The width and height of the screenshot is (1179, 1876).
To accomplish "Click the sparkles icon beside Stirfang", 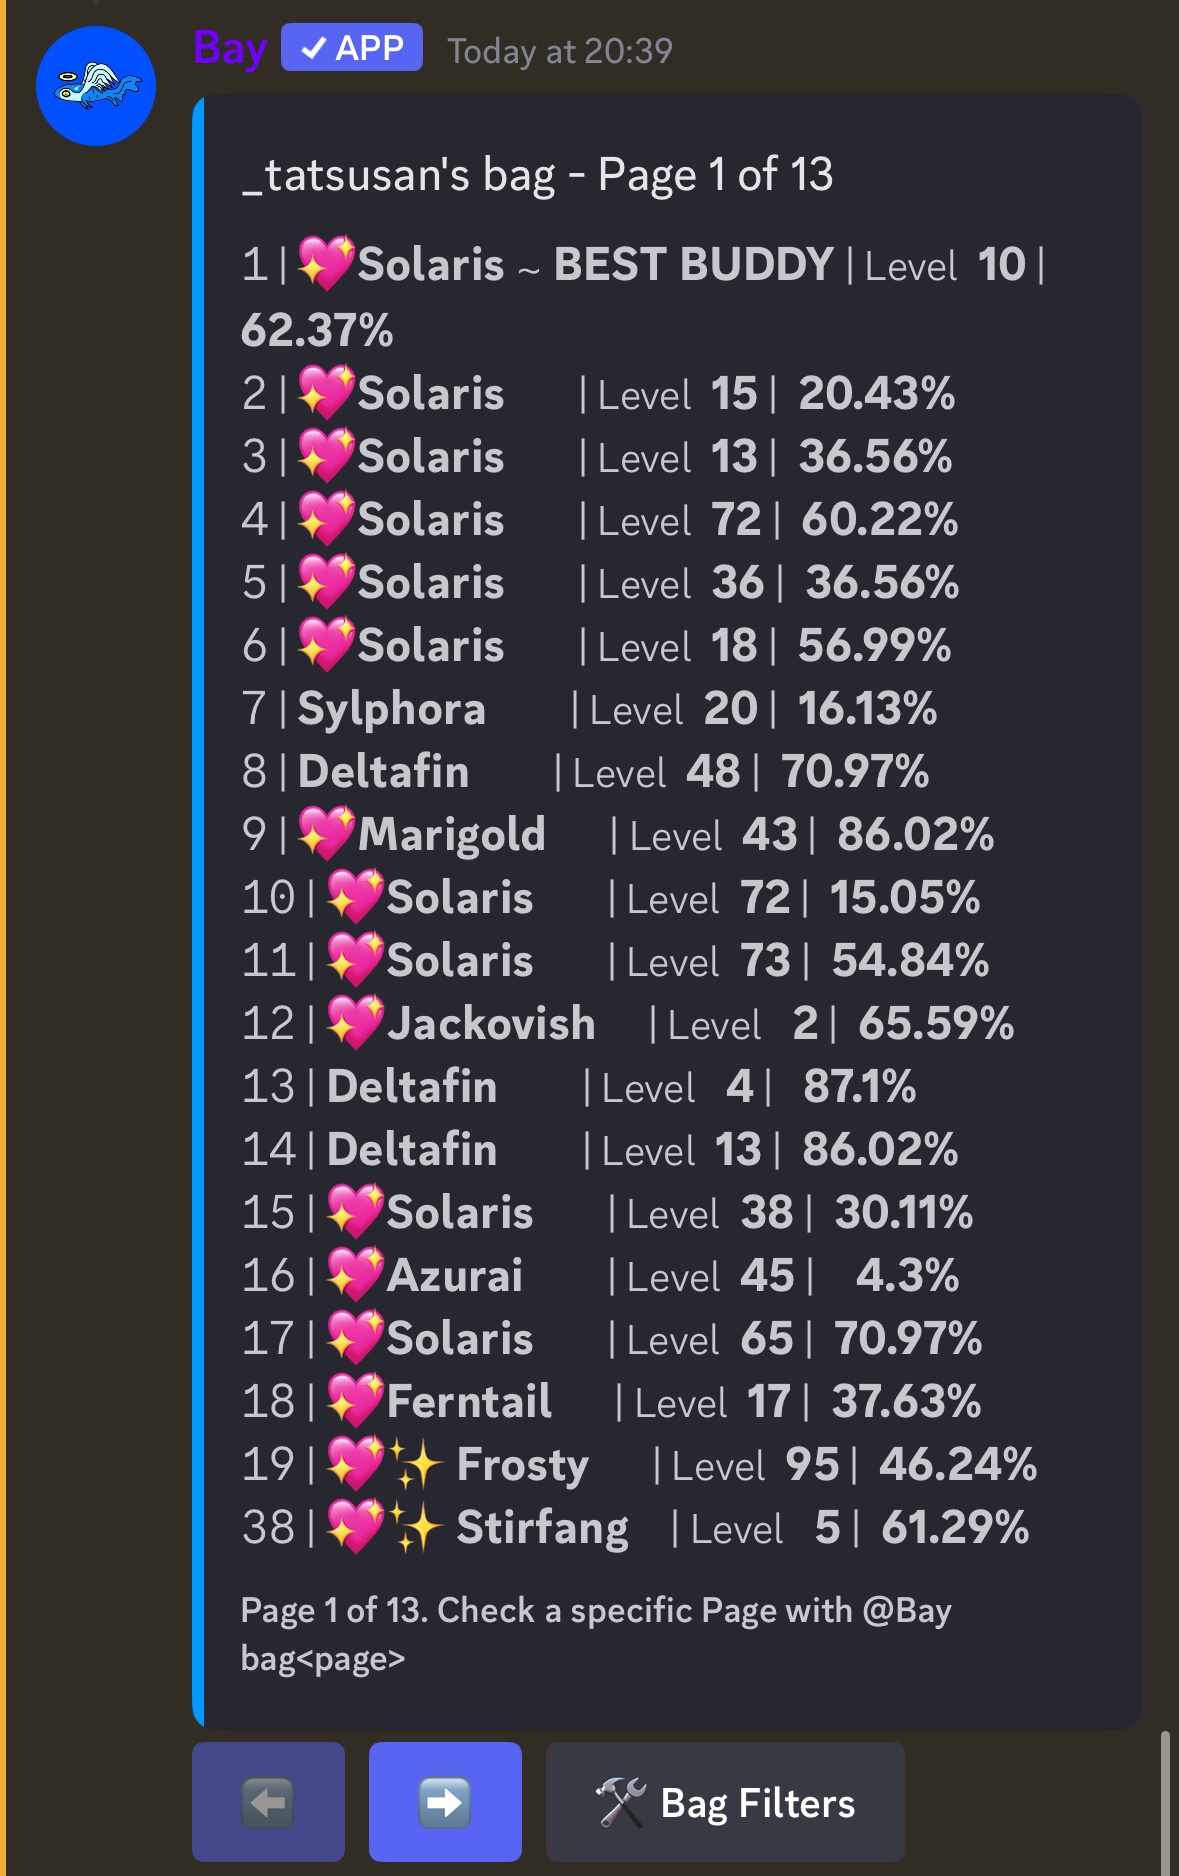I will [416, 1528].
